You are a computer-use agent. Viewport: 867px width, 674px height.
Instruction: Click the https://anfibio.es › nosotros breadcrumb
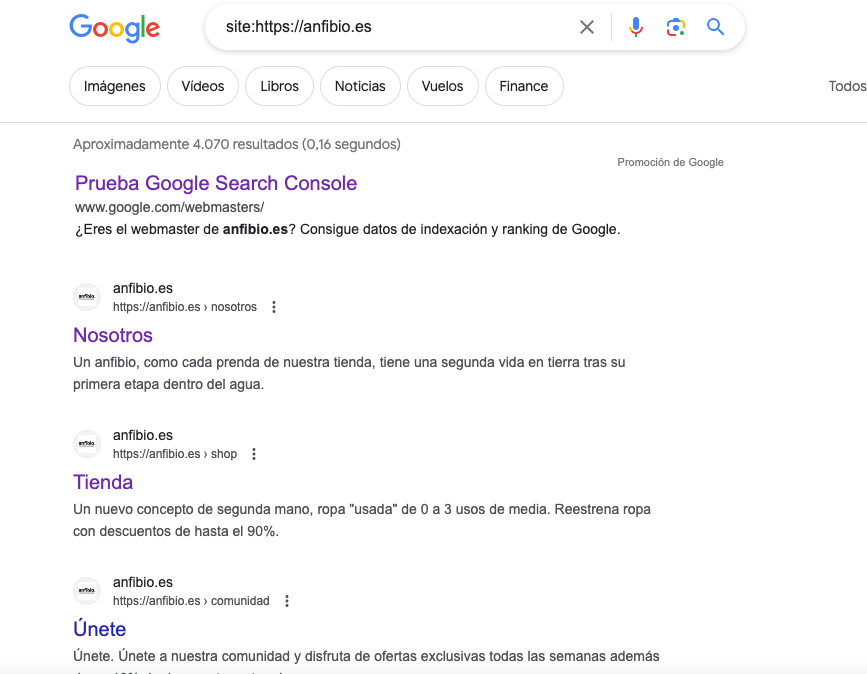click(x=185, y=307)
